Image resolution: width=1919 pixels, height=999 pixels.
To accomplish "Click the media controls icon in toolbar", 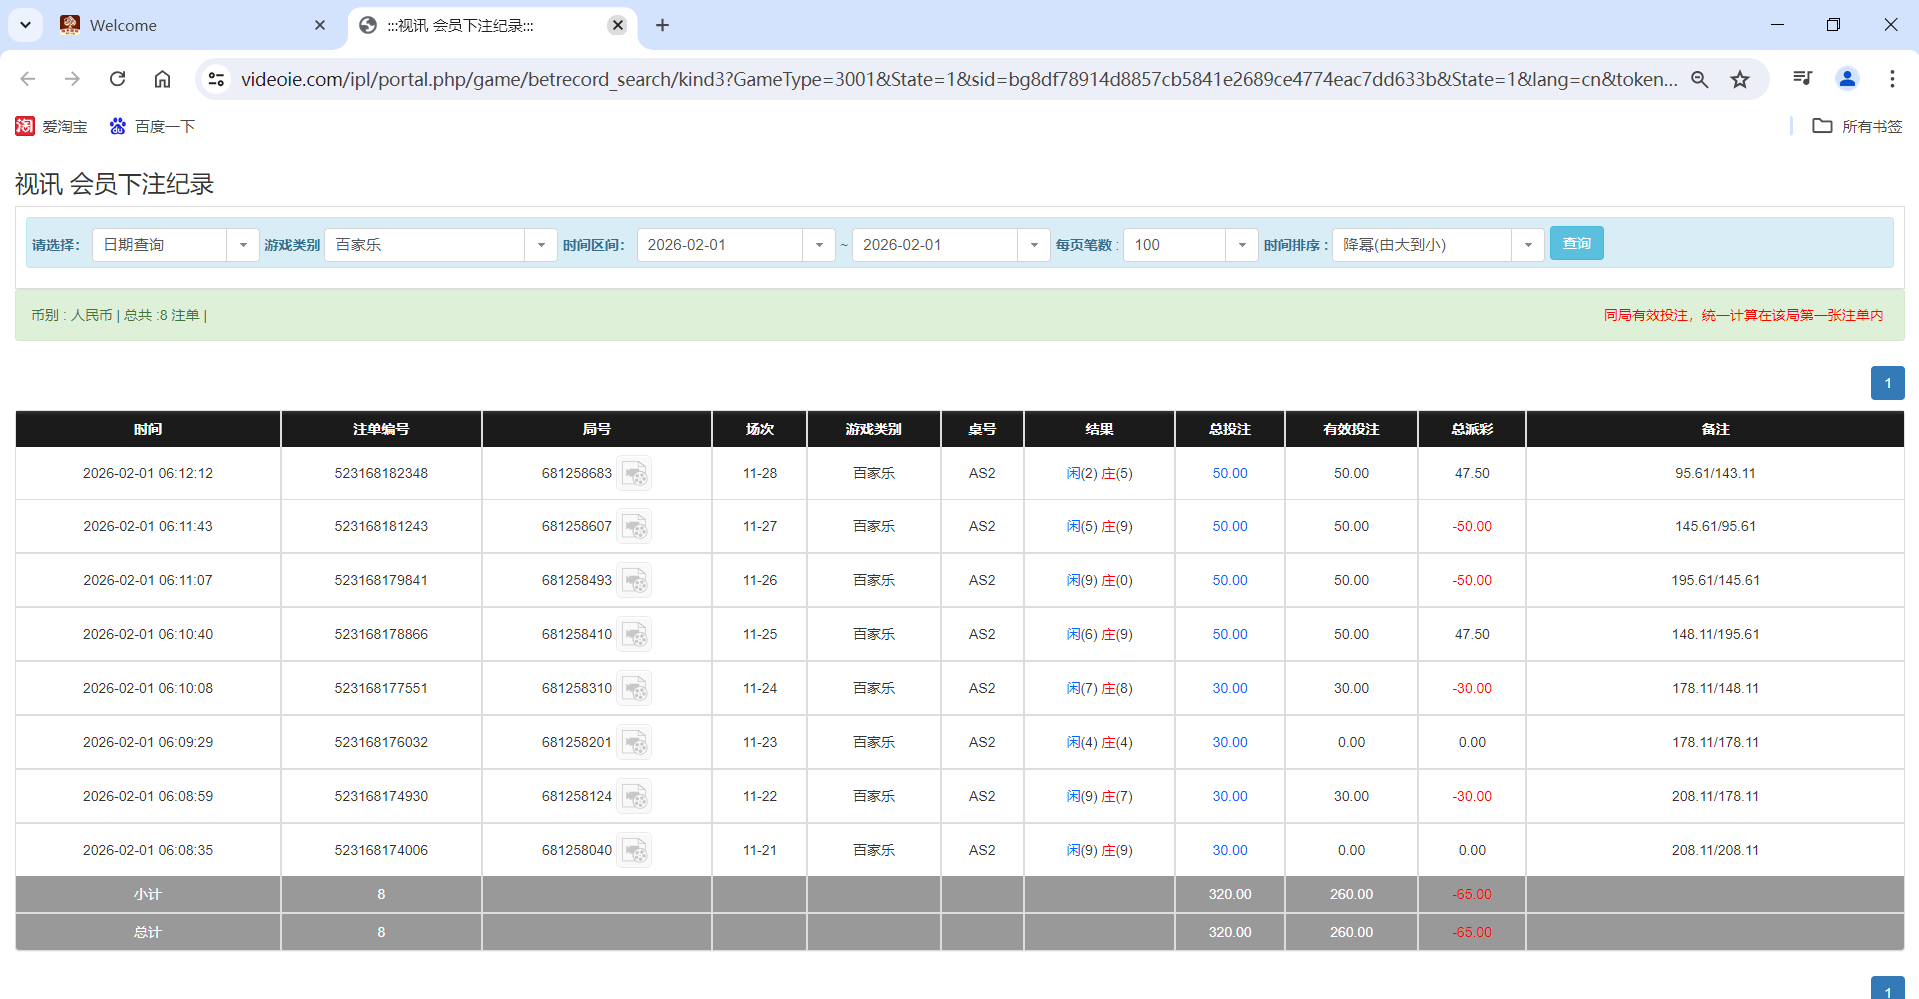I will 1801,78.
